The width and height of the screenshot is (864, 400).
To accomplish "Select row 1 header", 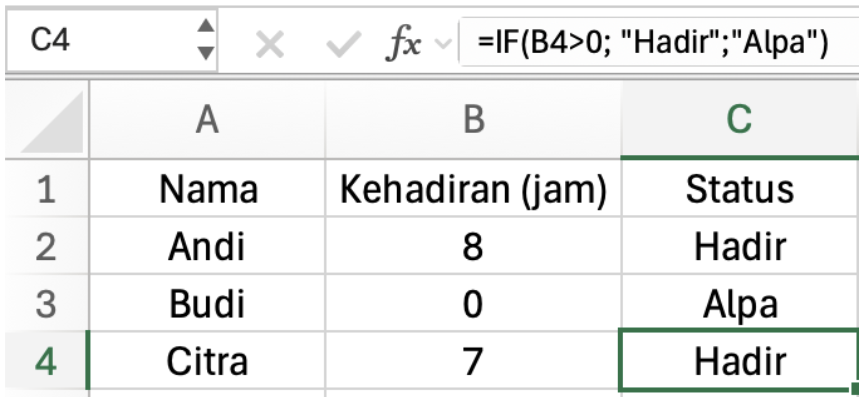I will click(44, 189).
